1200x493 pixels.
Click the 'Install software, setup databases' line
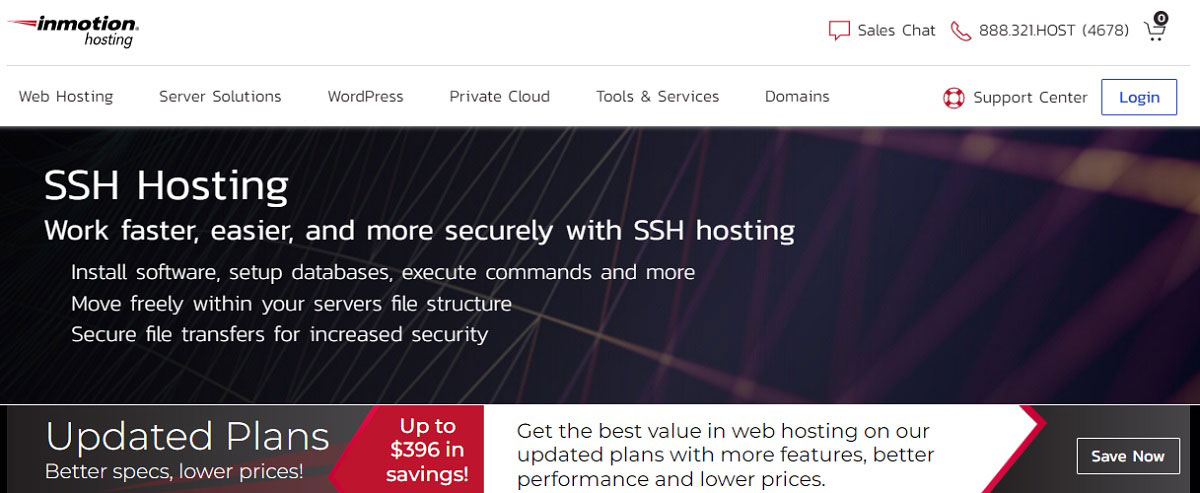[383, 272]
